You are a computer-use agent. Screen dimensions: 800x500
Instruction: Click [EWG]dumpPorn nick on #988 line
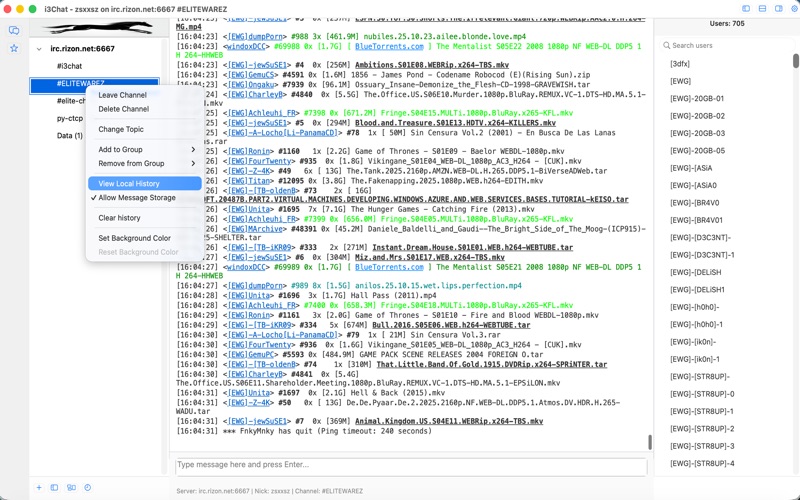click(x=255, y=37)
